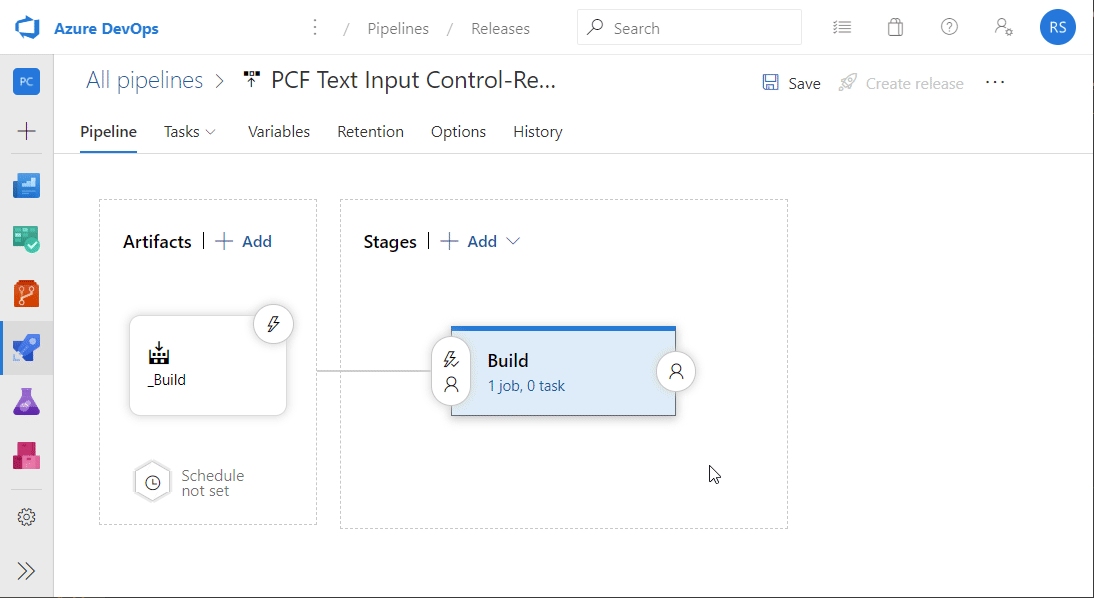The width and height of the screenshot is (1094, 598).
Task: Switch to the Variables tab
Action: point(279,132)
